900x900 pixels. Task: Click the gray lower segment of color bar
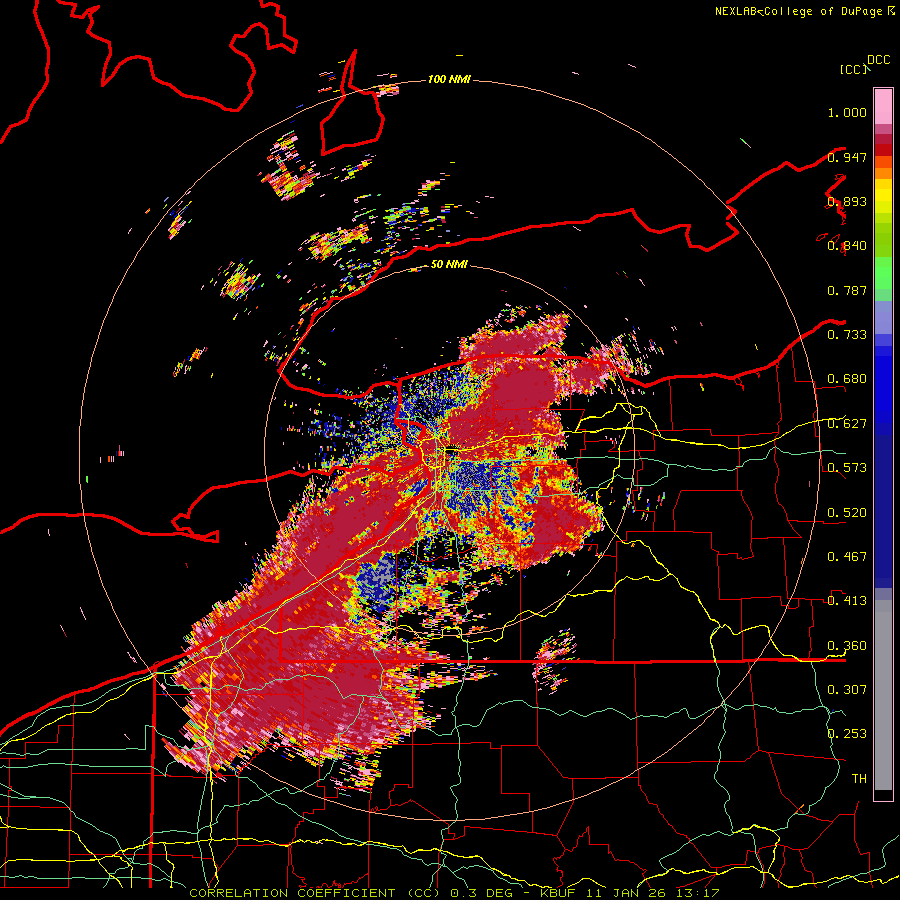(x=883, y=695)
